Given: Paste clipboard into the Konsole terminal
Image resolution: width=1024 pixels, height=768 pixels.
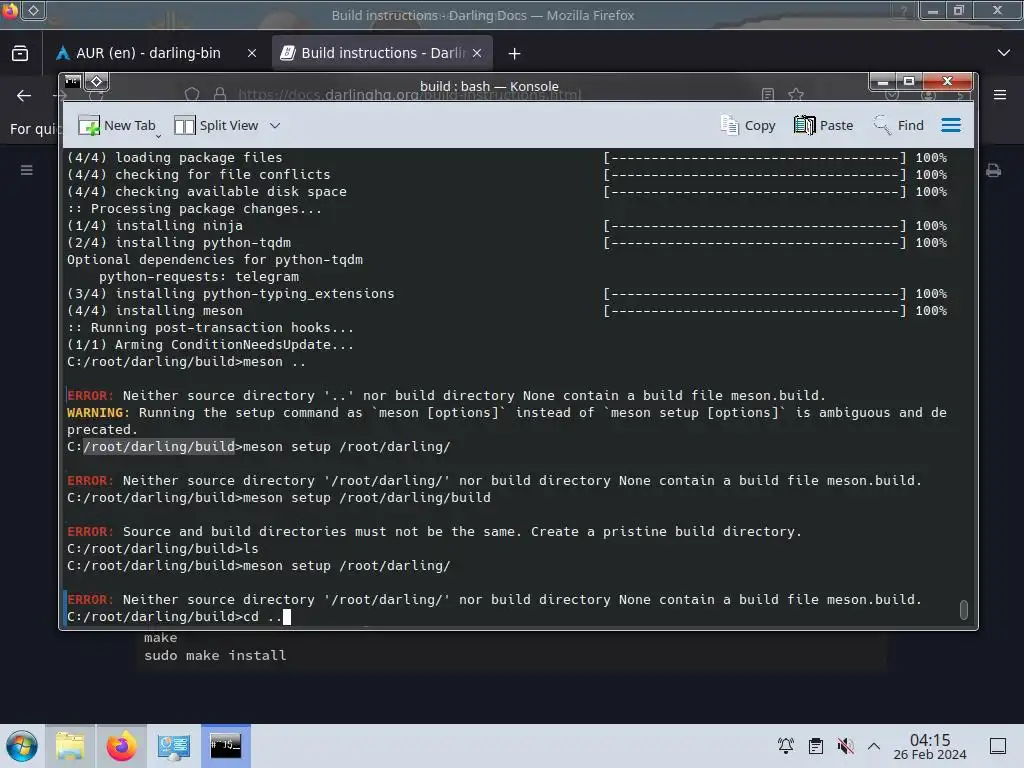Looking at the screenshot, I should pos(824,125).
